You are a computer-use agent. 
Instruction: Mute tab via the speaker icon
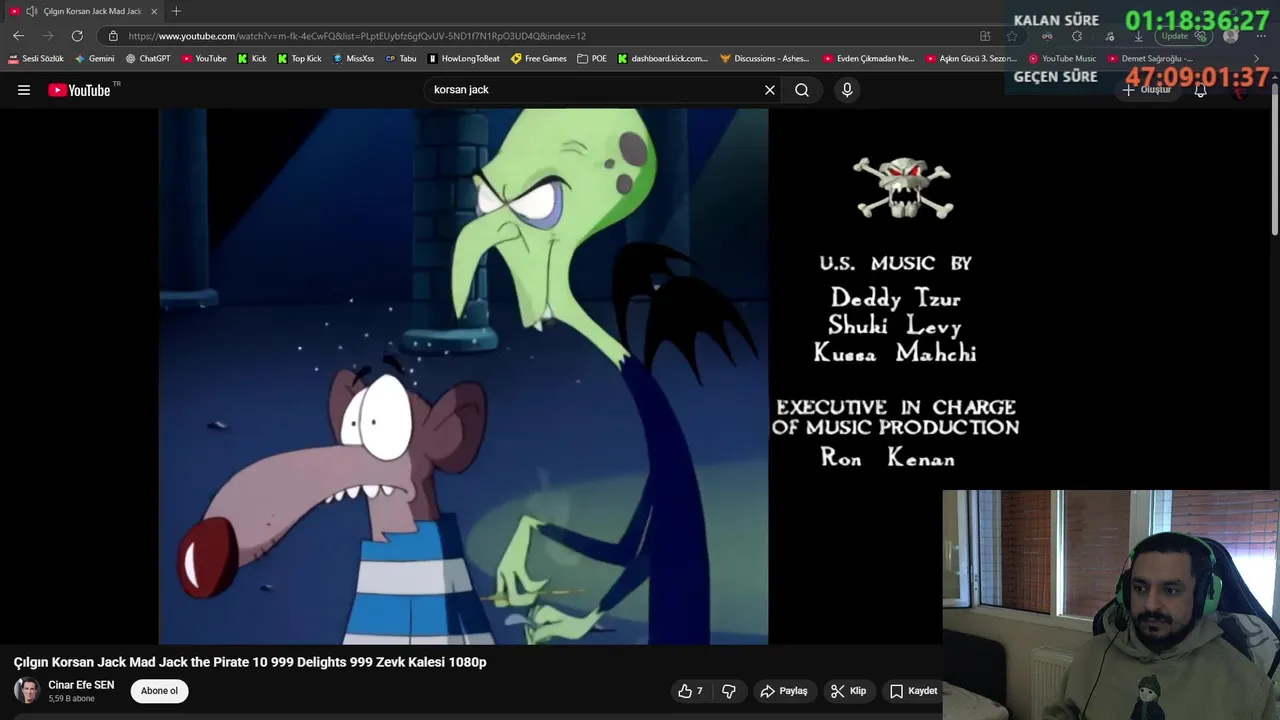tap(31, 11)
